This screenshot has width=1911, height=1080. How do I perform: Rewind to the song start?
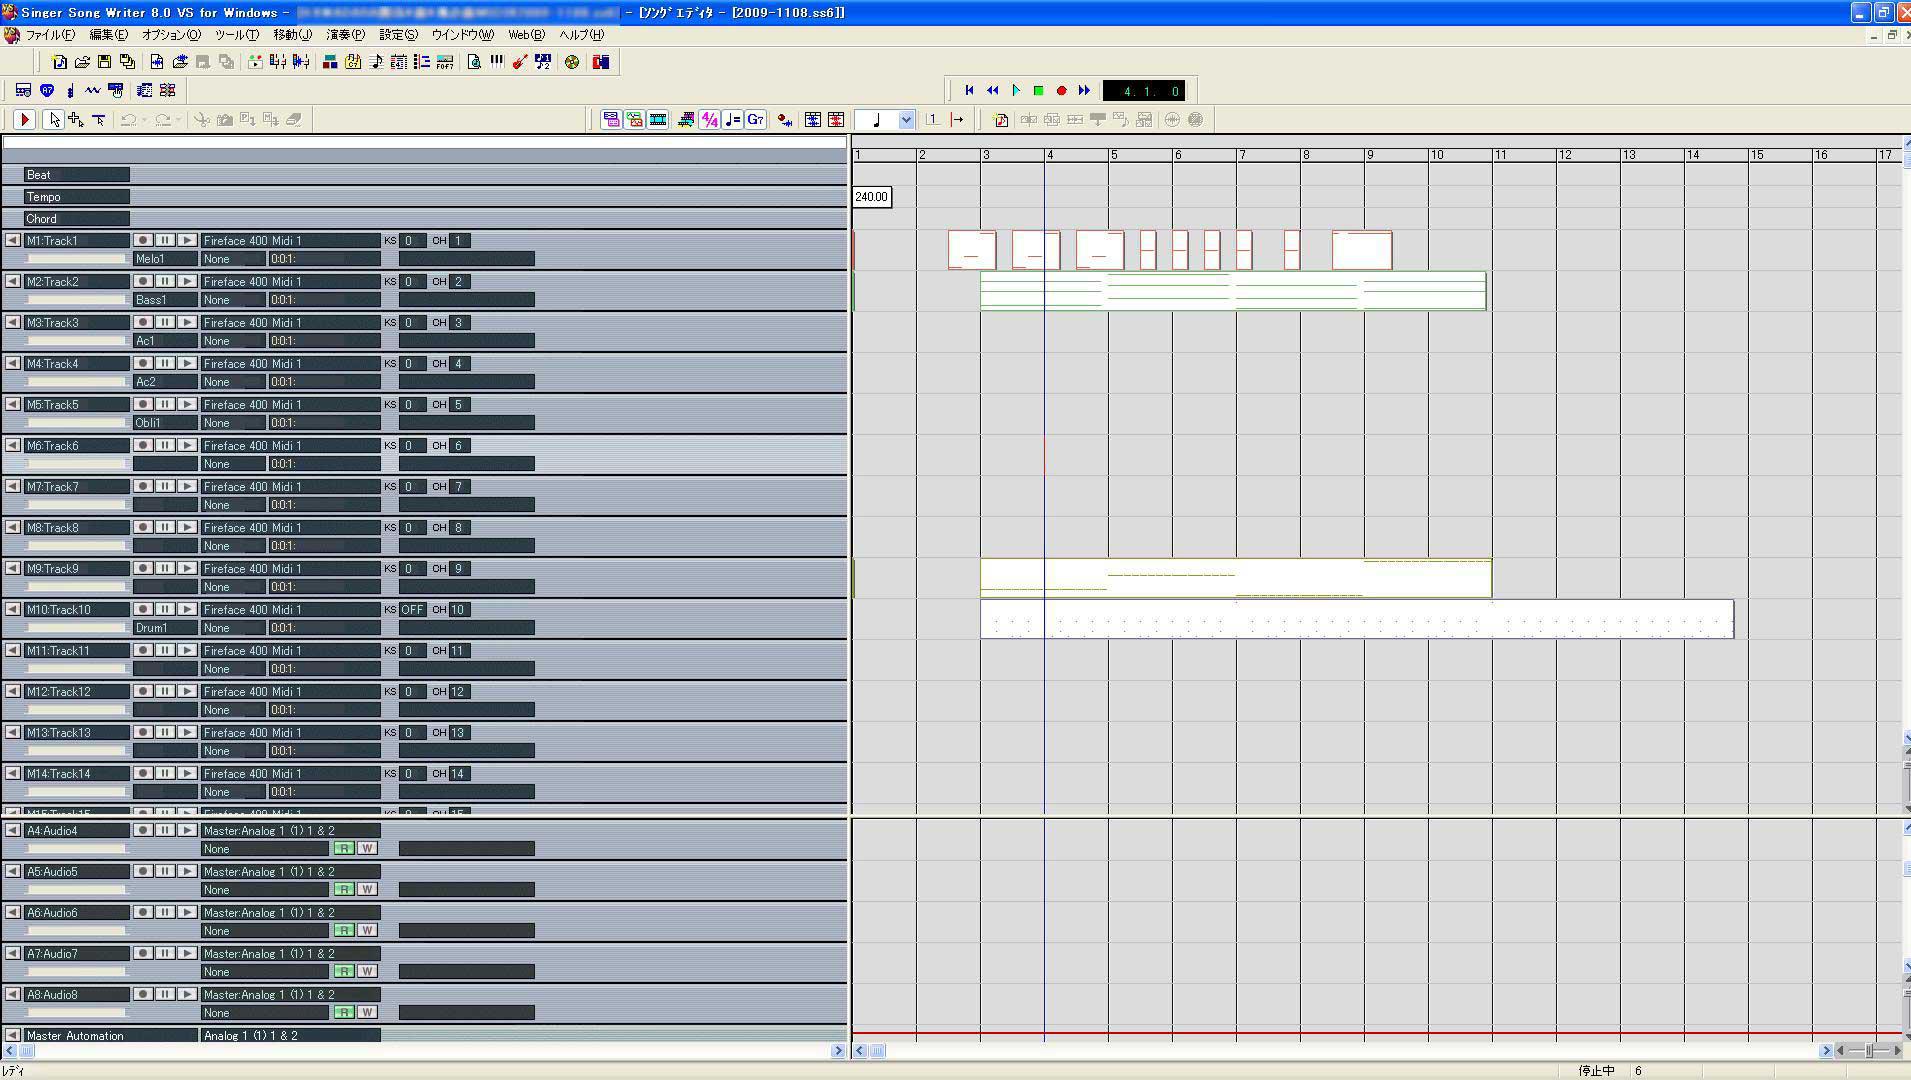pyautogui.click(x=969, y=90)
